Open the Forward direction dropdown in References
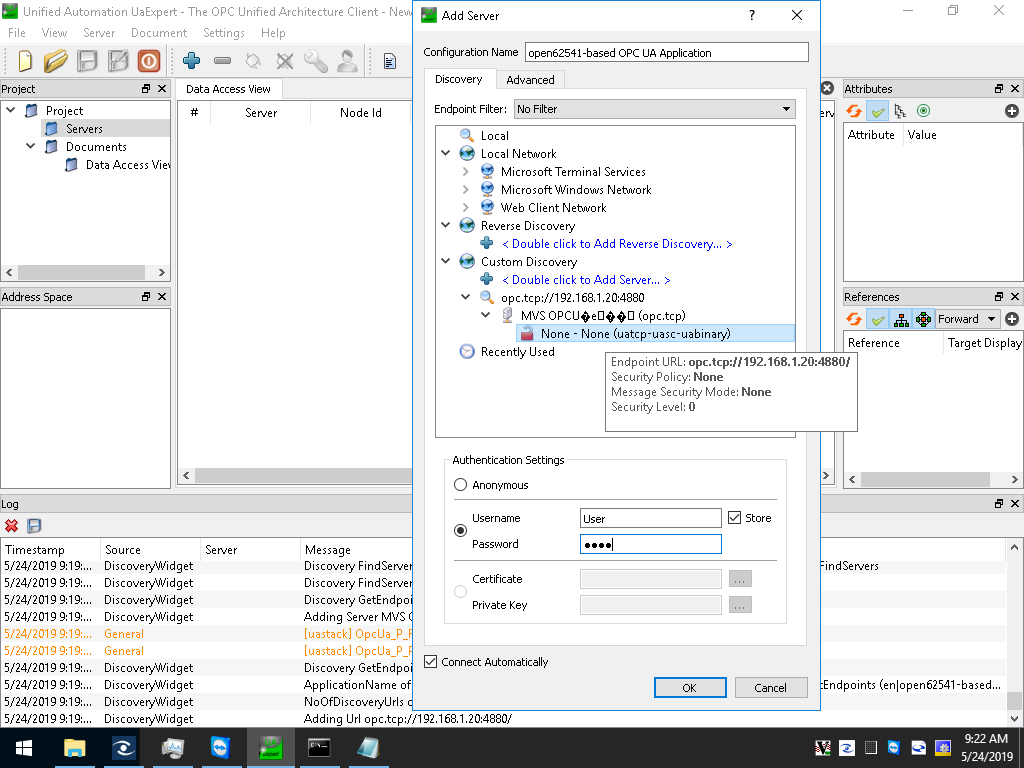Image resolution: width=1024 pixels, height=768 pixels. tap(967, 319)
